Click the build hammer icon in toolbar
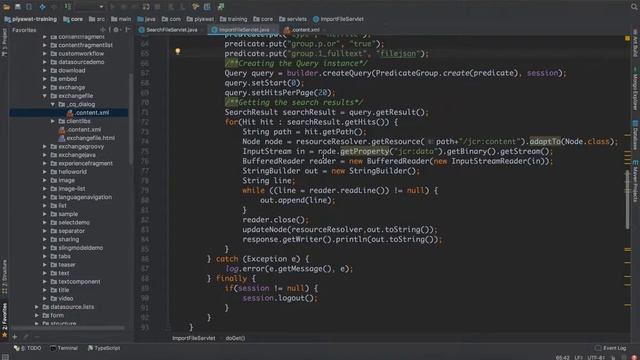640x360 pixels. 196,7
